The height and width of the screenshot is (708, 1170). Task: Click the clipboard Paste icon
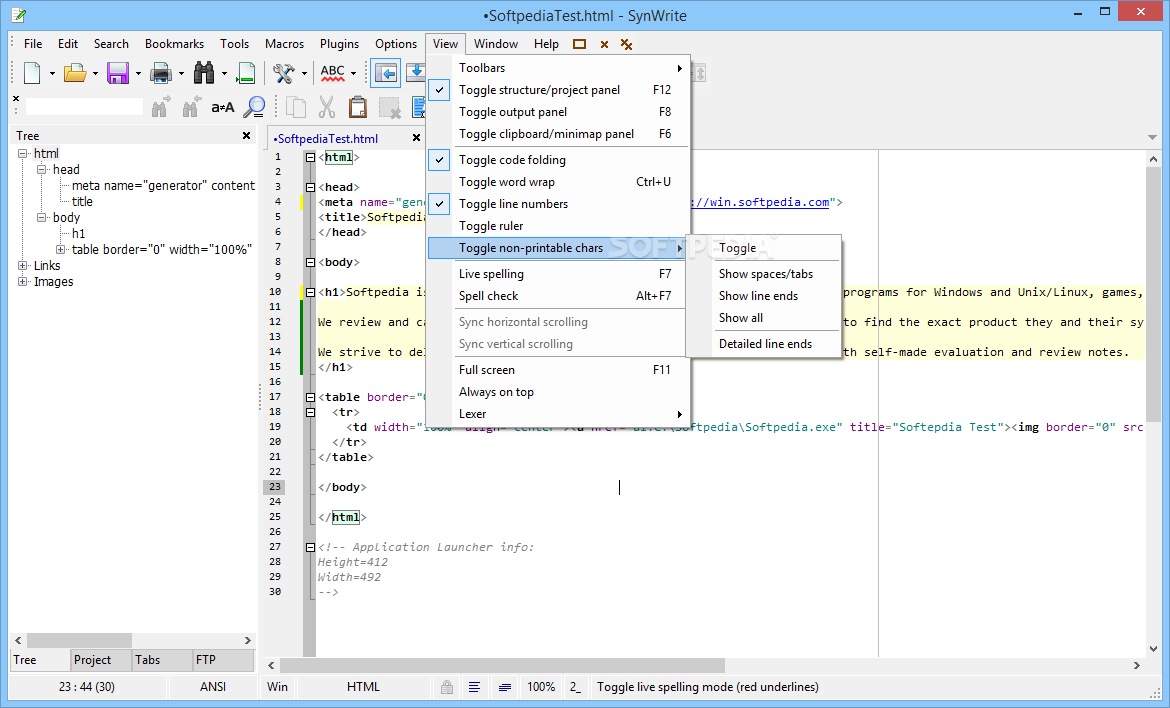(358, 107)
